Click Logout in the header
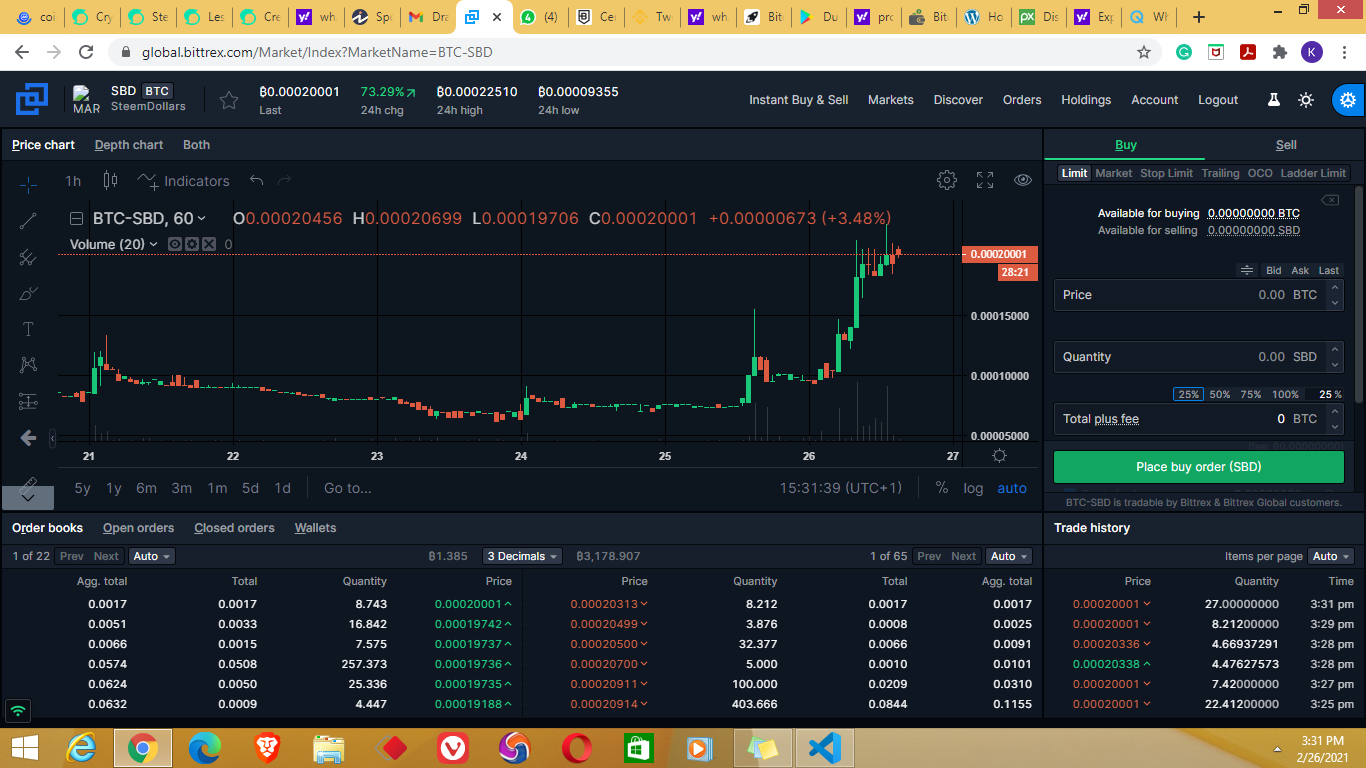Image resolution: width=1366 pixels, height=768 pixels. [1218, 100]
